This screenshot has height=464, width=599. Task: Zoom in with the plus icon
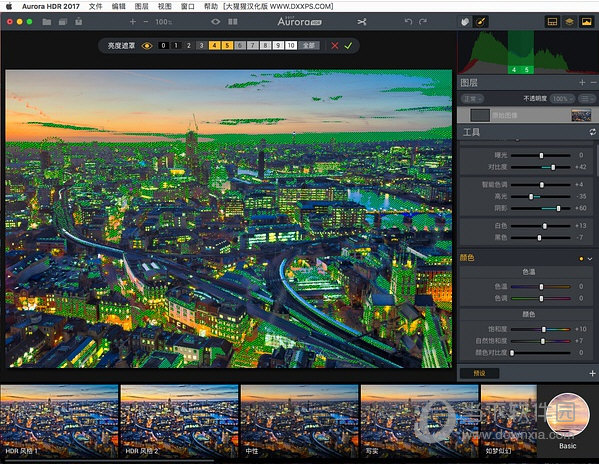pos(133,22)
